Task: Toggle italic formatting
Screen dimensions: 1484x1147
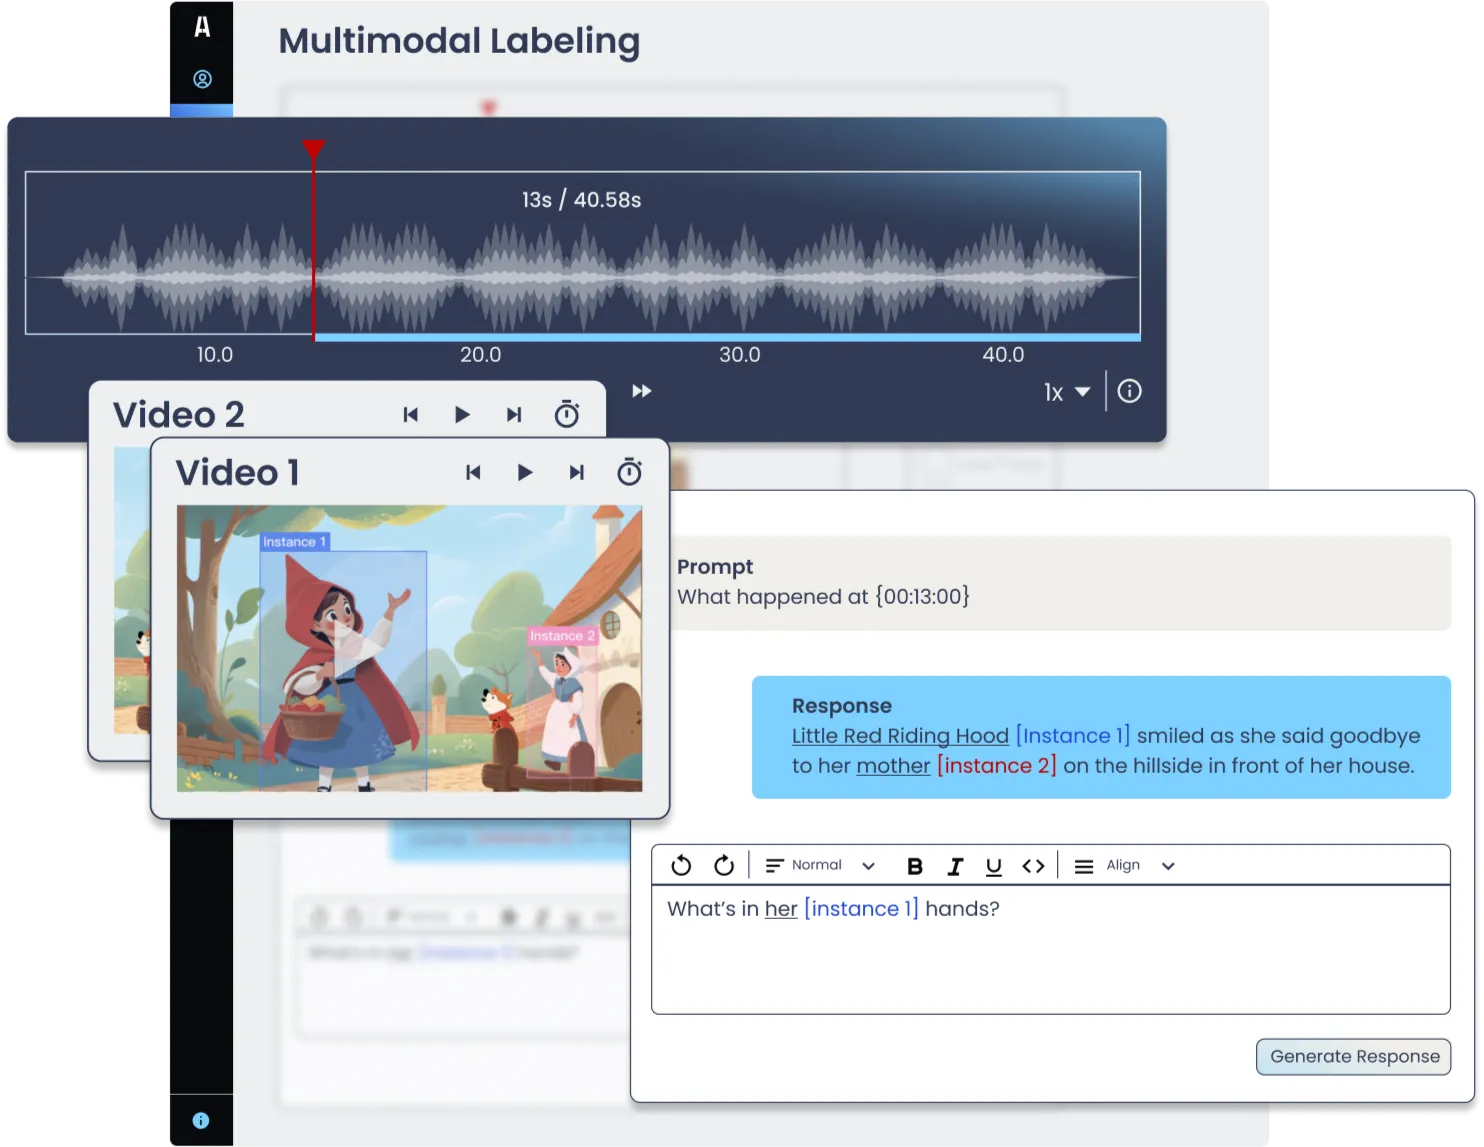Action: point(955,867)
